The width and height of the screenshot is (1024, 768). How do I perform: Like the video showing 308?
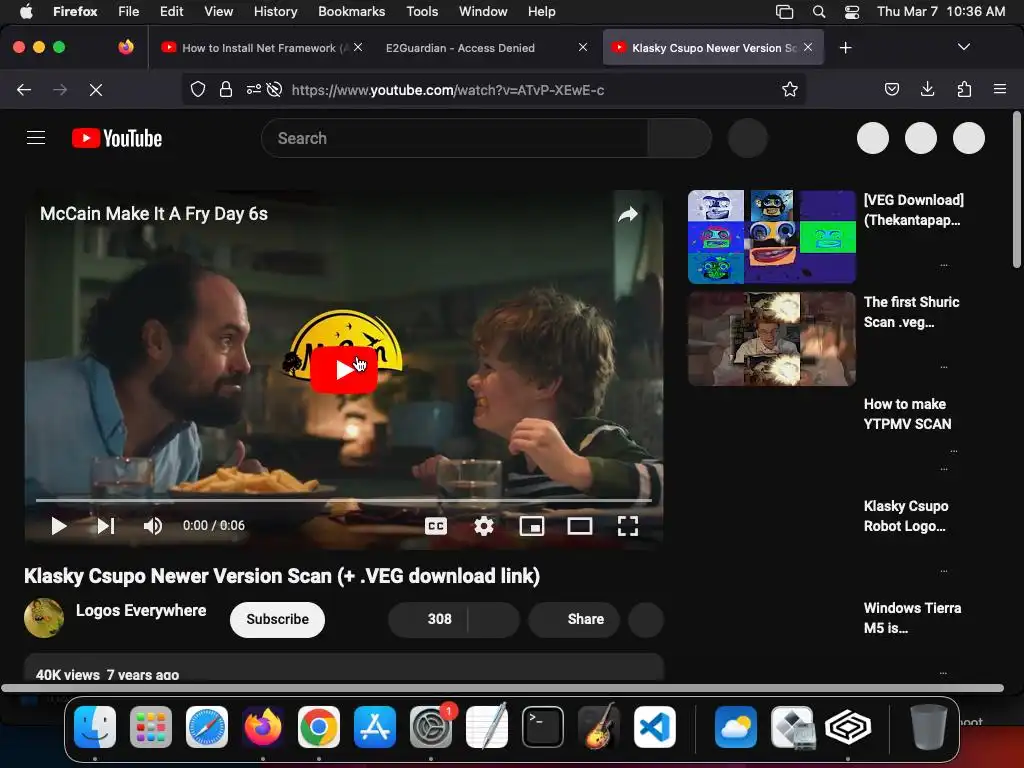click(x=428, y=619)
